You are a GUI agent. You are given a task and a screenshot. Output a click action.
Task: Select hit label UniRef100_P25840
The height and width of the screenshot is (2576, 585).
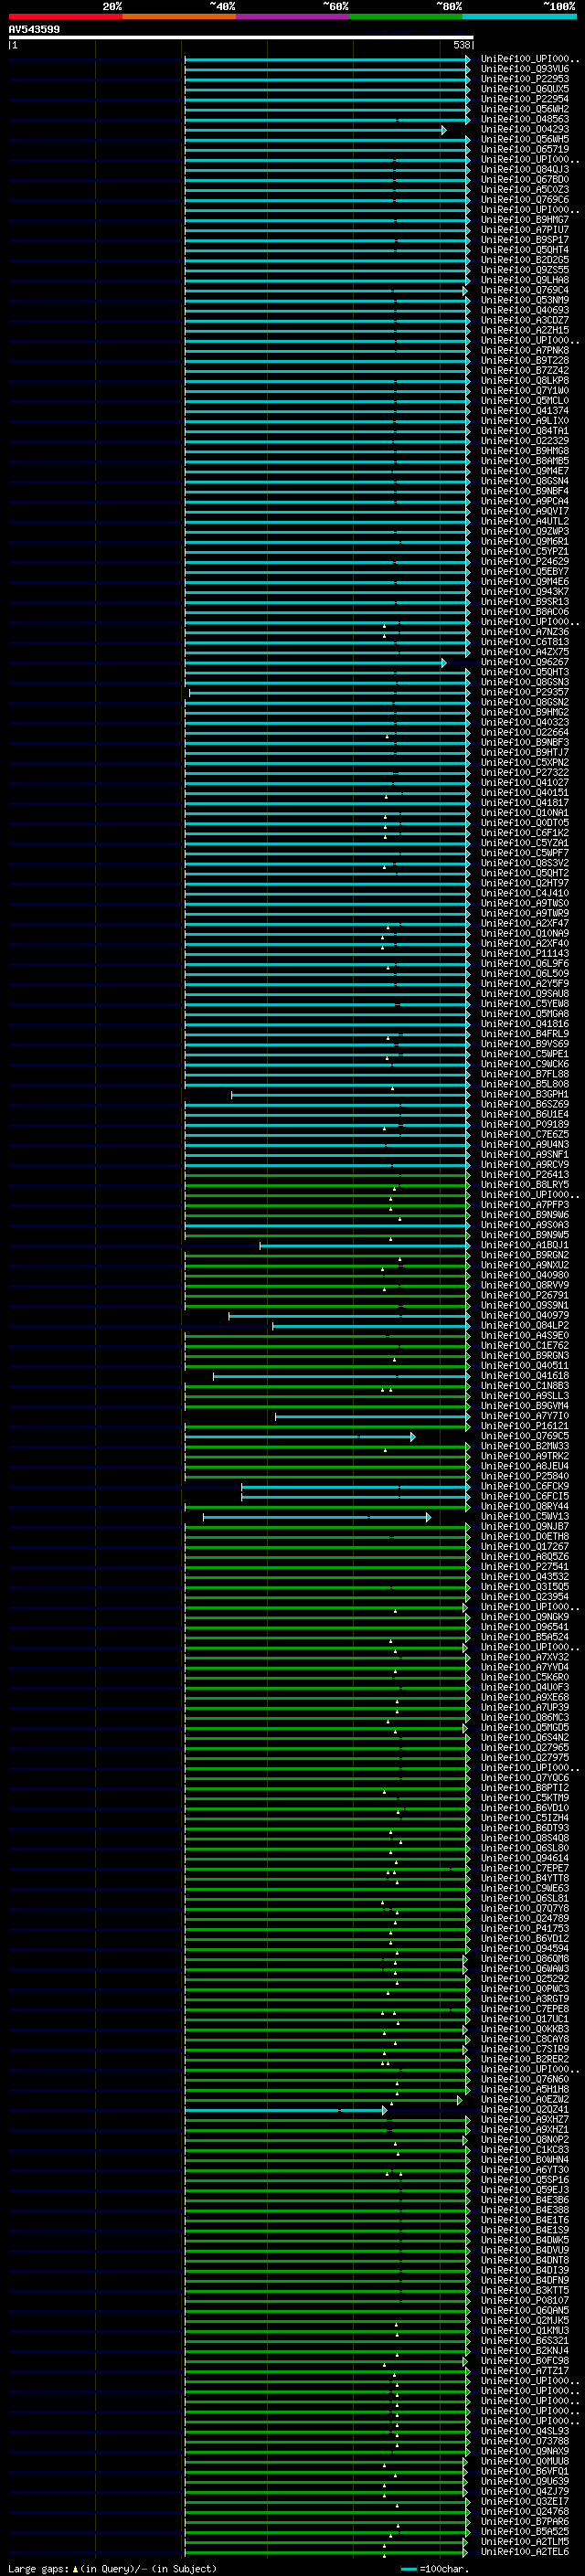[x=525, y=1476]
